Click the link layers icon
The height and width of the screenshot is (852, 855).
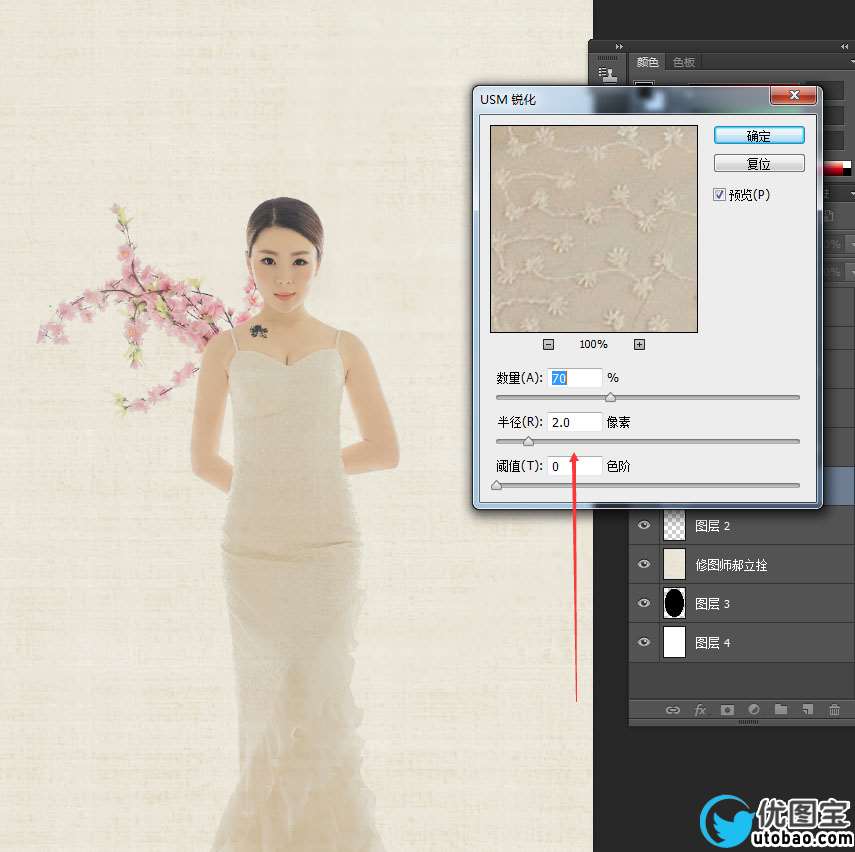(x=673, y=710)
